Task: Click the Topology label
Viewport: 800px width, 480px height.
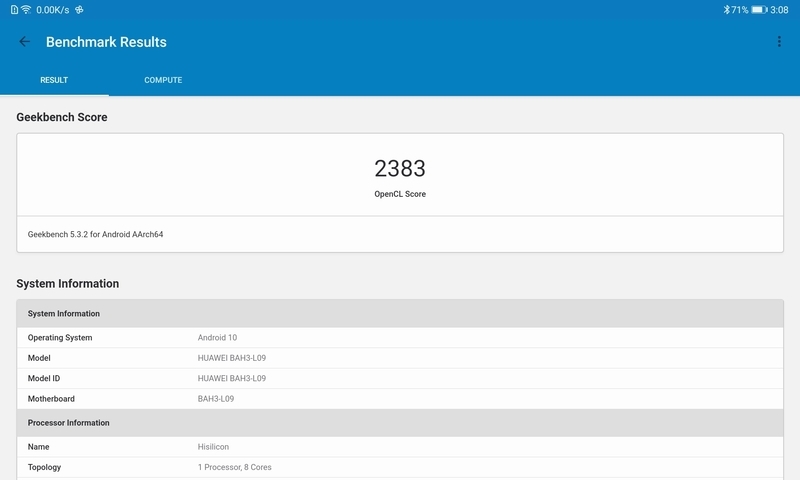Action: (44, 467)
